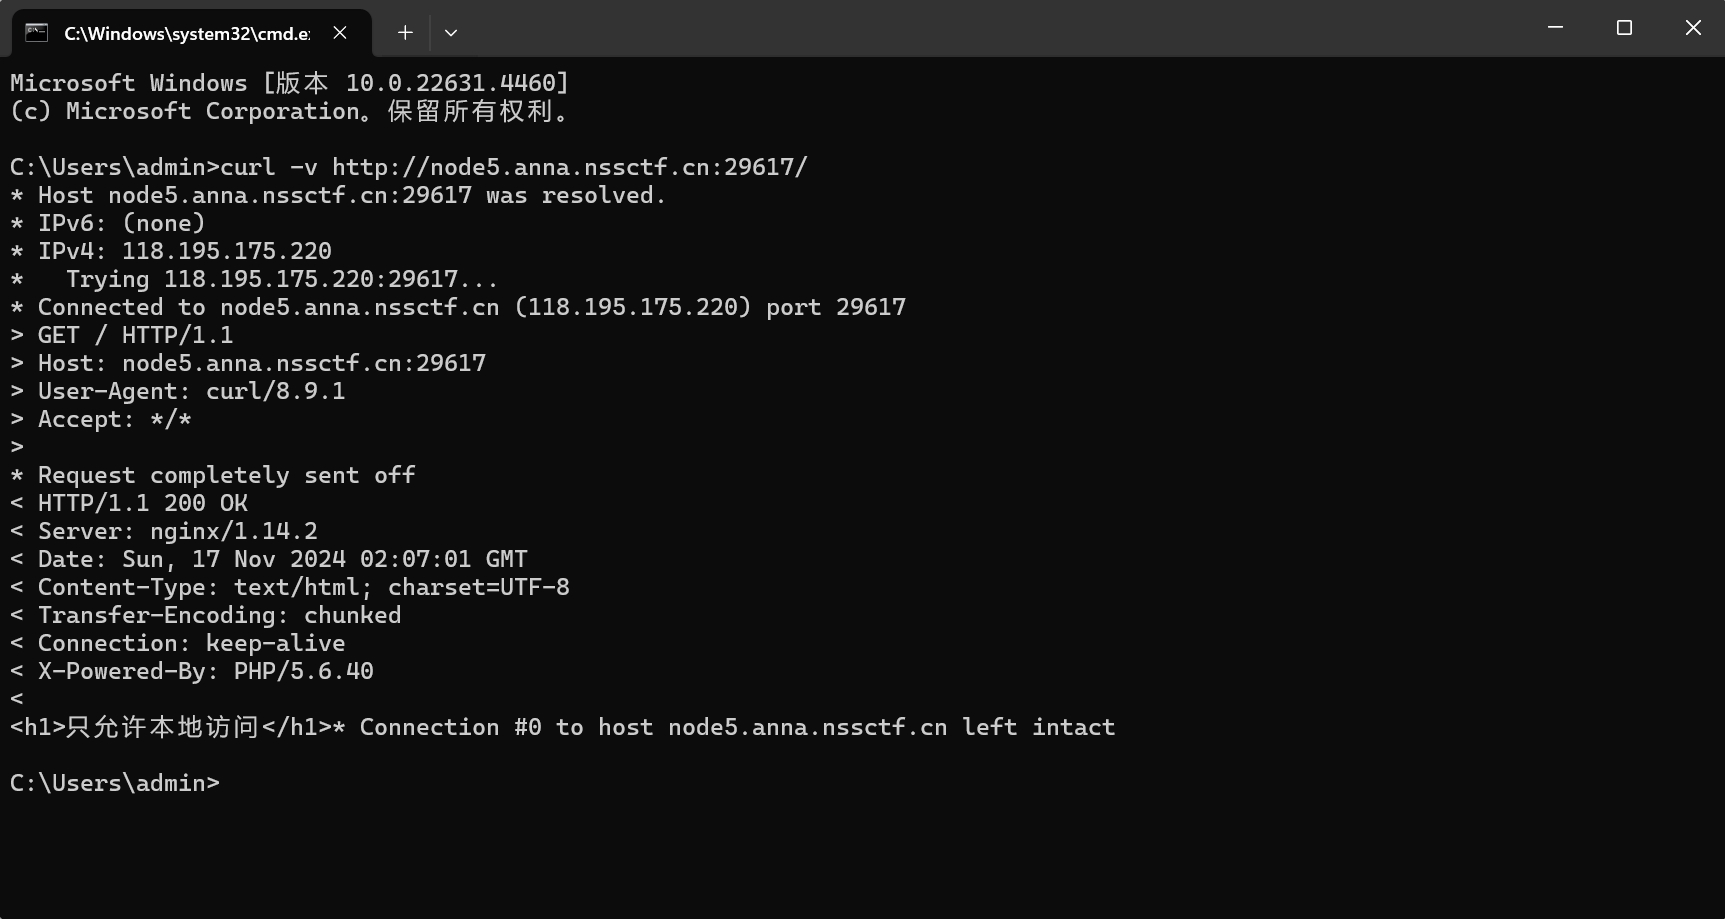Open a new tab with the plus button

coord(405,33)
